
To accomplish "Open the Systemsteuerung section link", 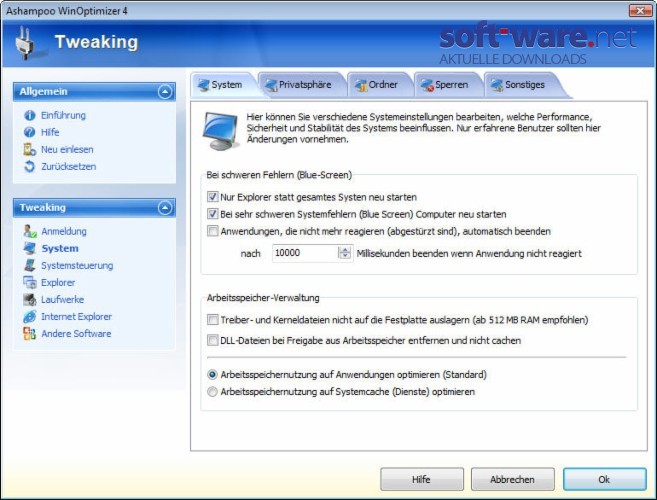I will (x=77, y=265).
